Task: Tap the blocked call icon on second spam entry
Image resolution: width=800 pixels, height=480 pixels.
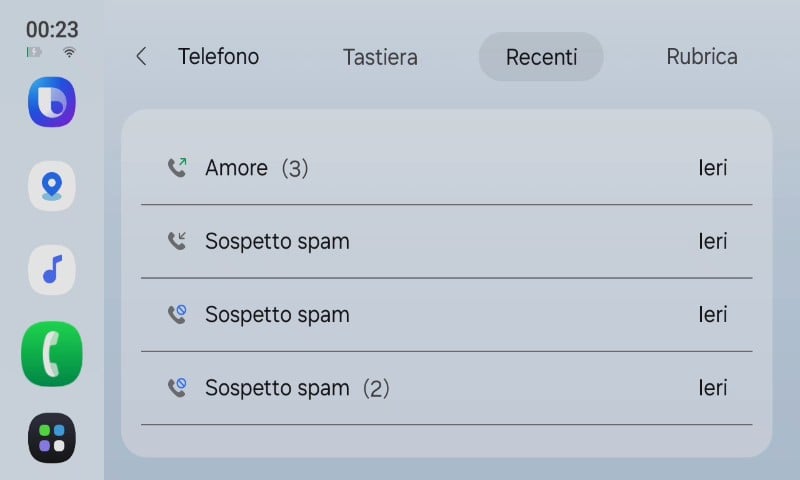Action: tap(177, 315)
